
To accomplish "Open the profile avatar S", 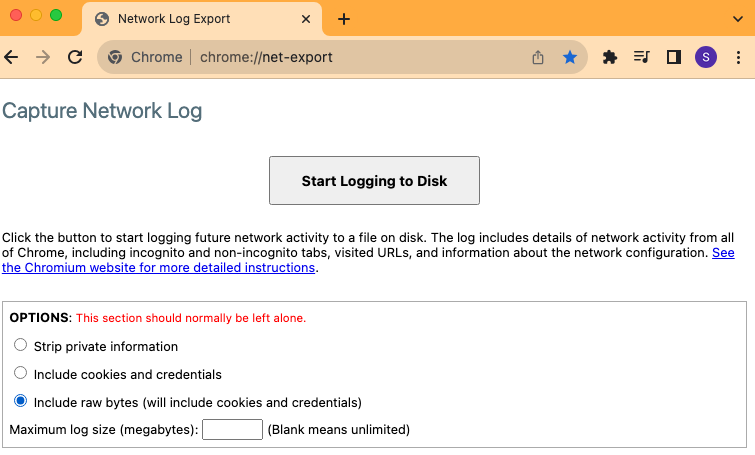I will pos(705,57).
